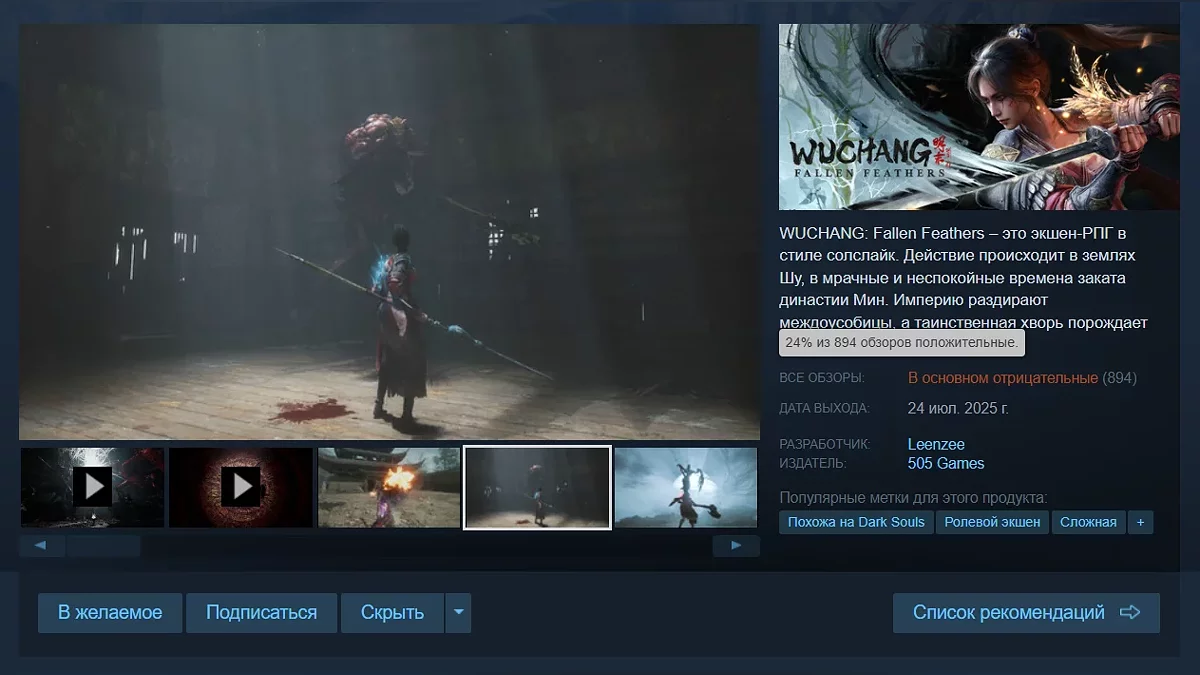Click the WUCHANG Fallen Feathers header image
The height and width of the screenshot is (675, 1200).
979,117
